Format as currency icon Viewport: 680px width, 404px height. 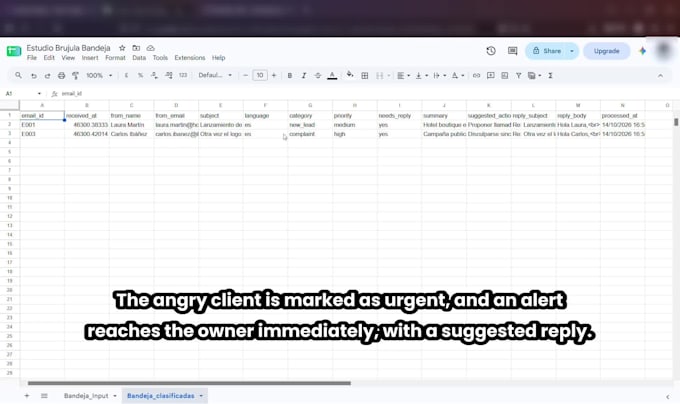coord(126,75)
